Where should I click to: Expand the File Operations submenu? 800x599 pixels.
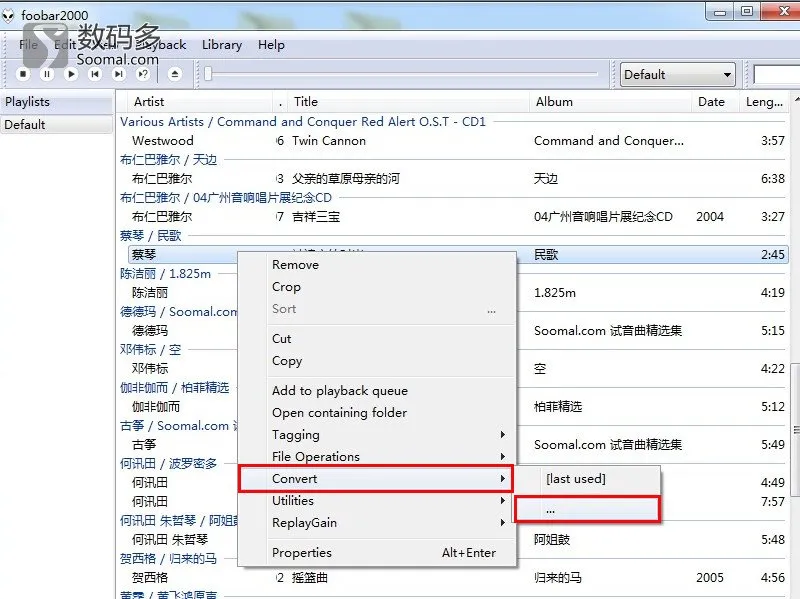click(x=377, y=457)
